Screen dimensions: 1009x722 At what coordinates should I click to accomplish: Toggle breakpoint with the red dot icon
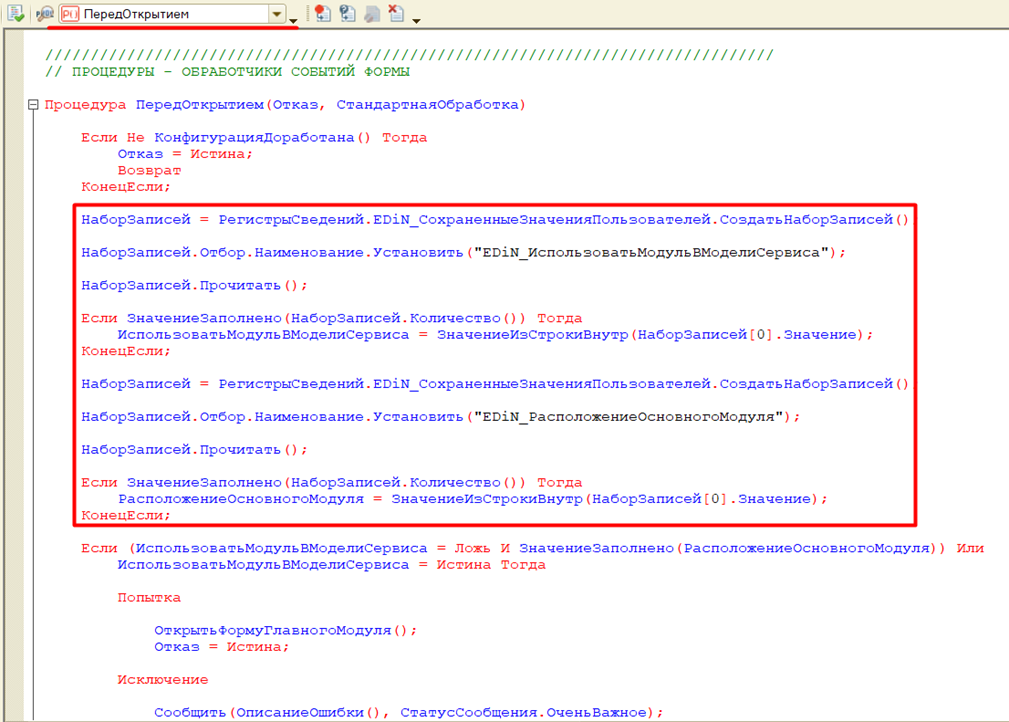click(322, 14)
